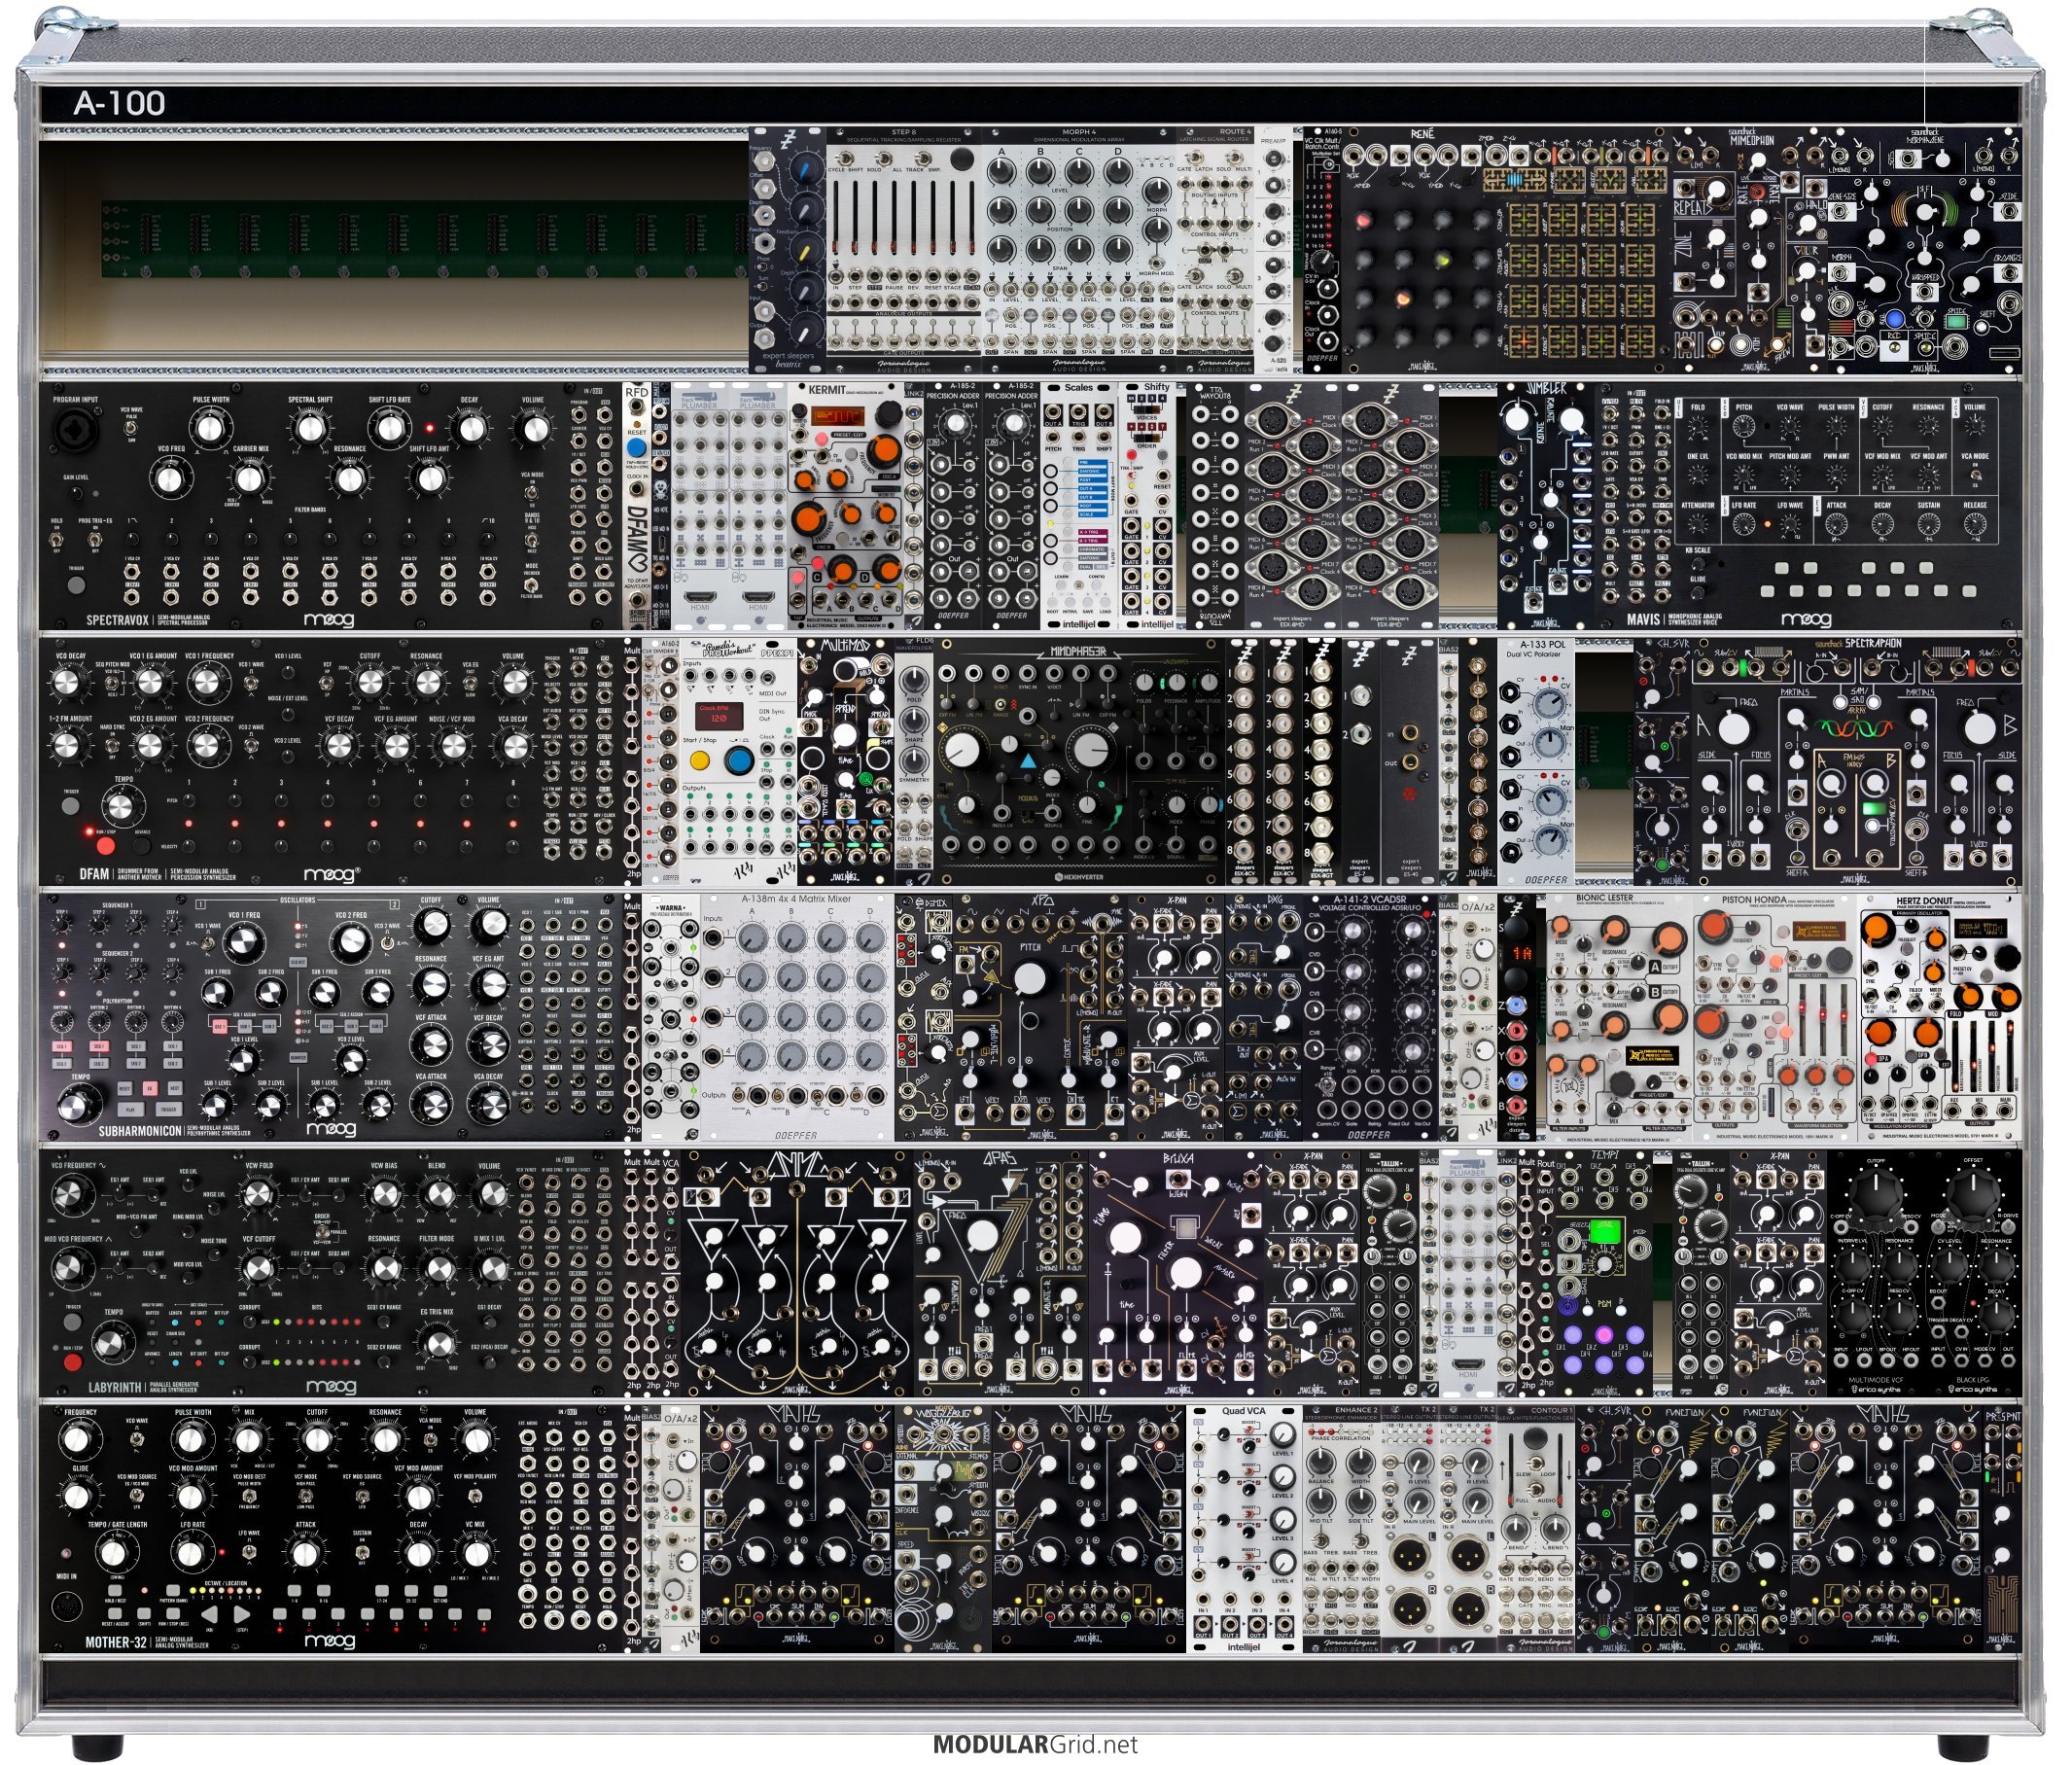Select the Spectraphon module
The height and width of the screenshot is (1765, 2072).
coord(1857,761)
